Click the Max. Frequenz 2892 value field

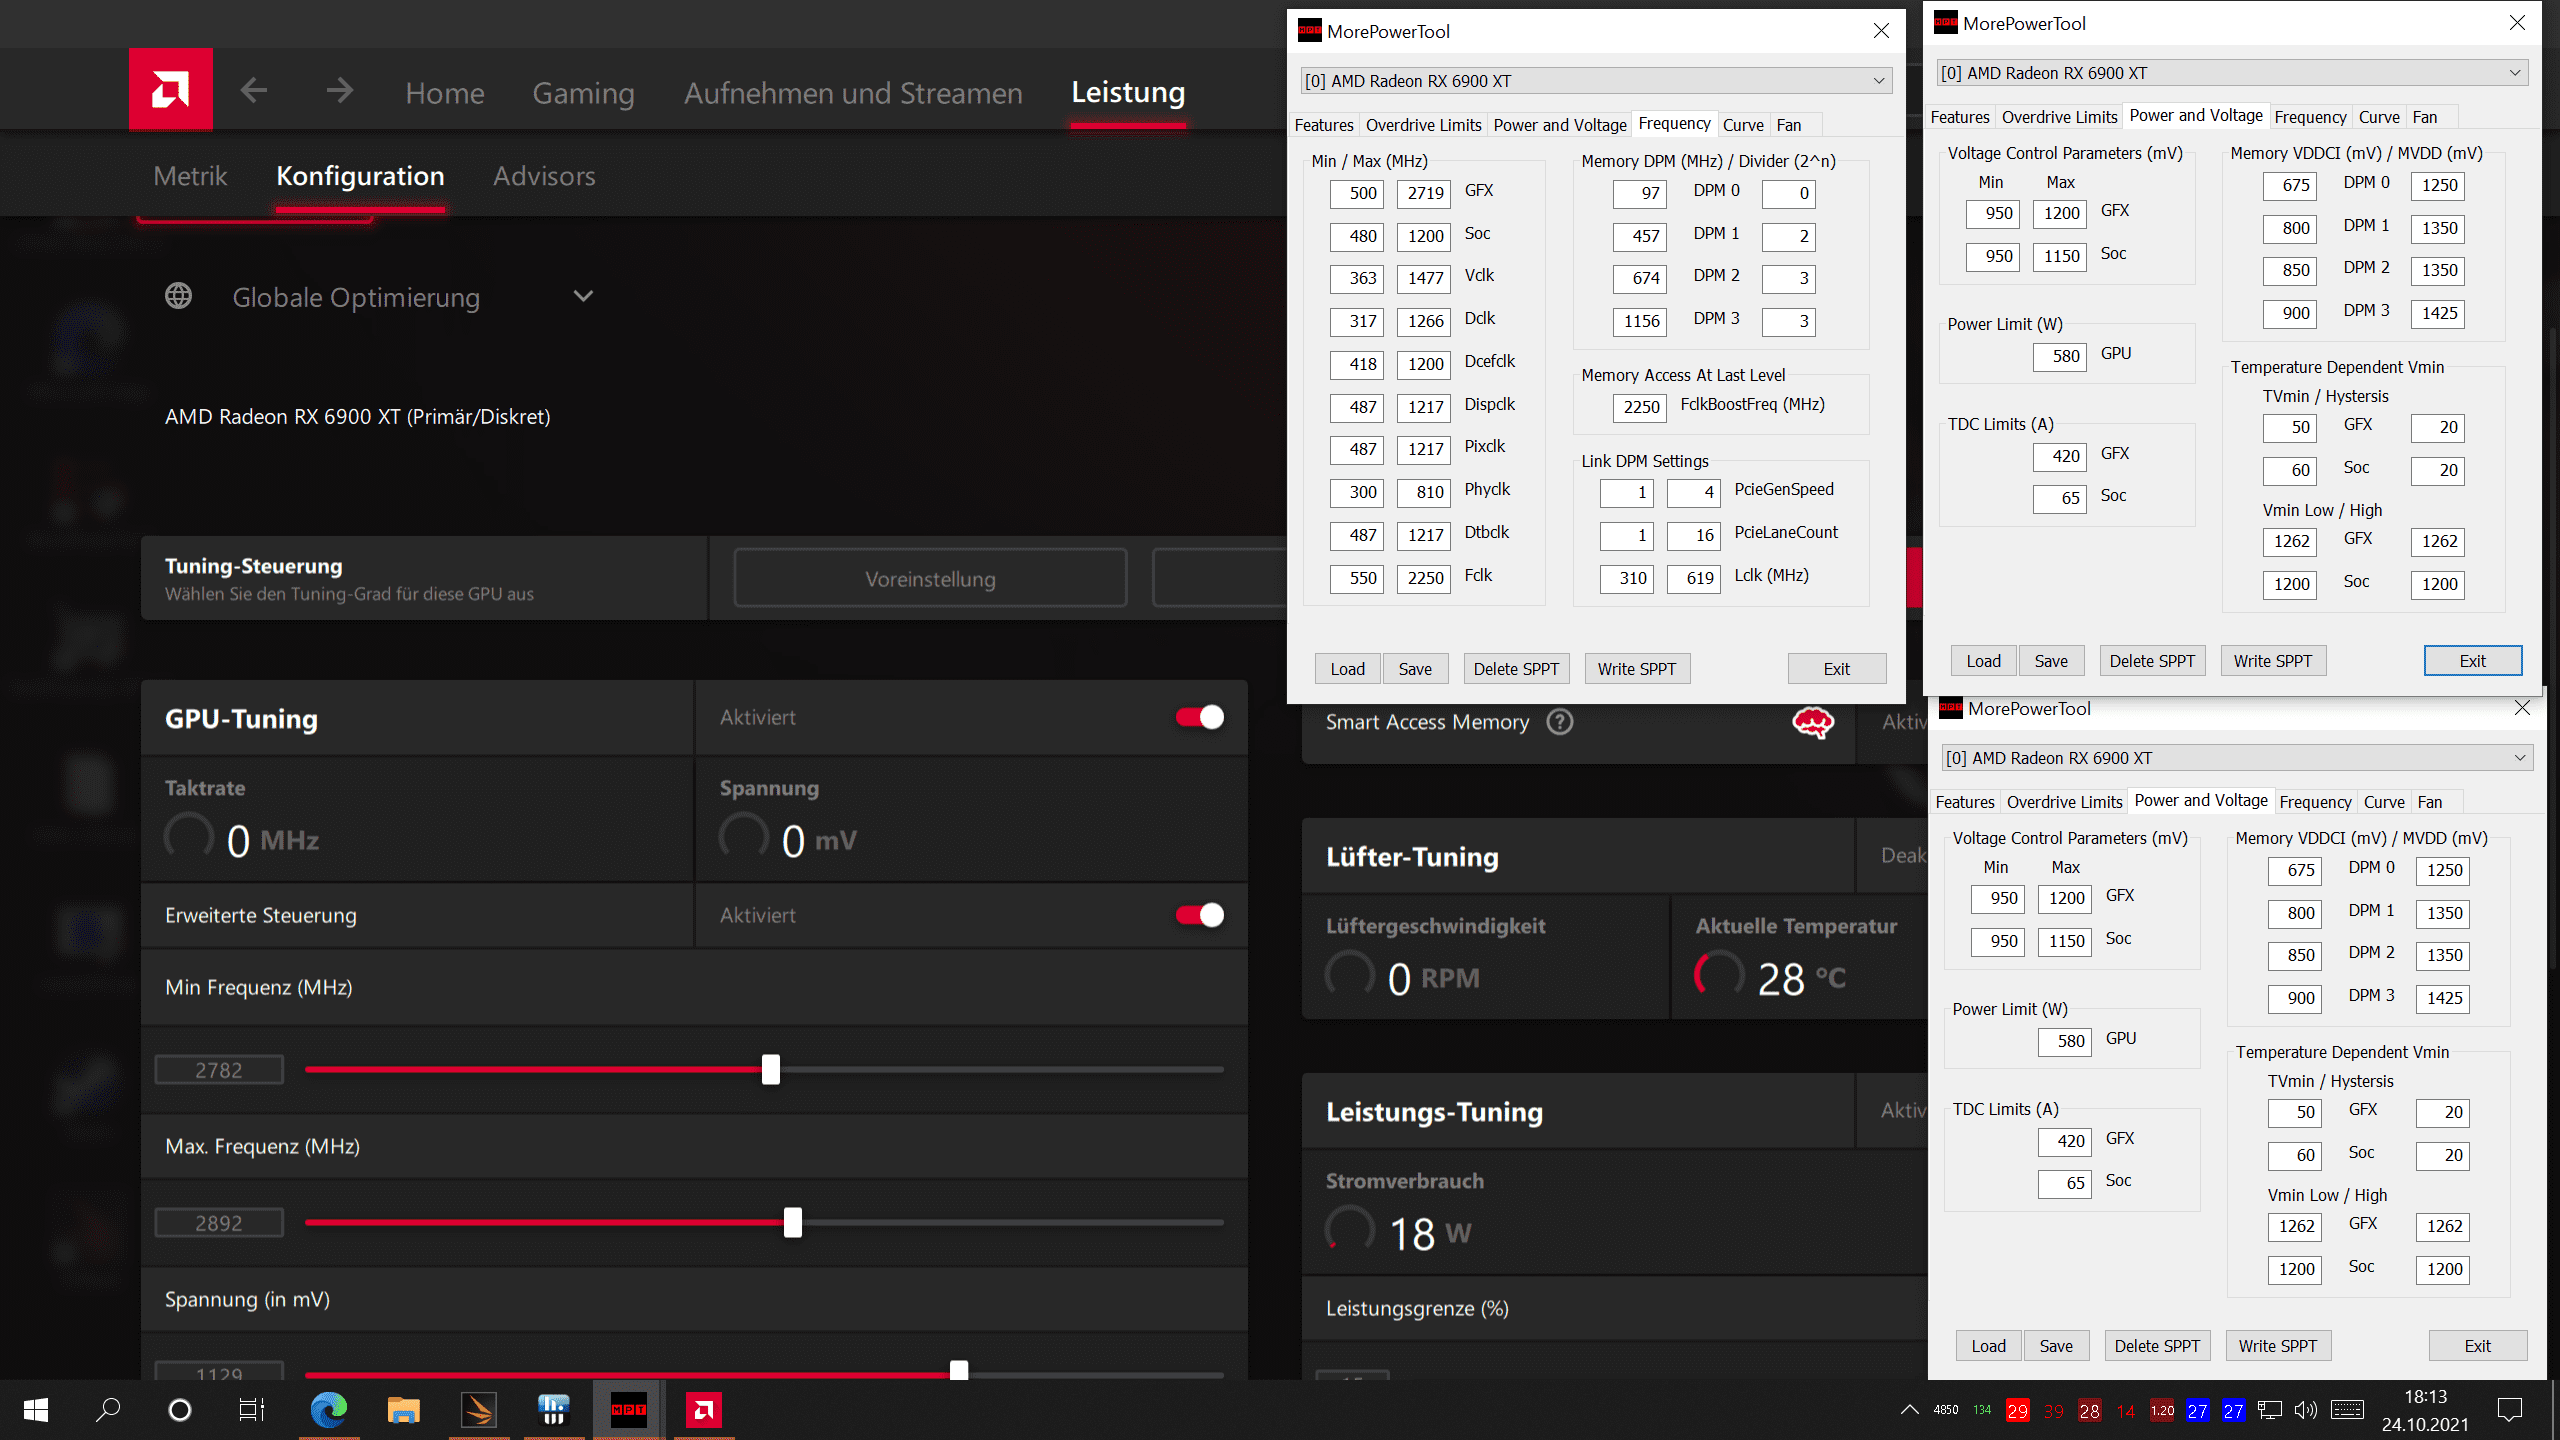pyautogui.click(x=219, y=1223)
